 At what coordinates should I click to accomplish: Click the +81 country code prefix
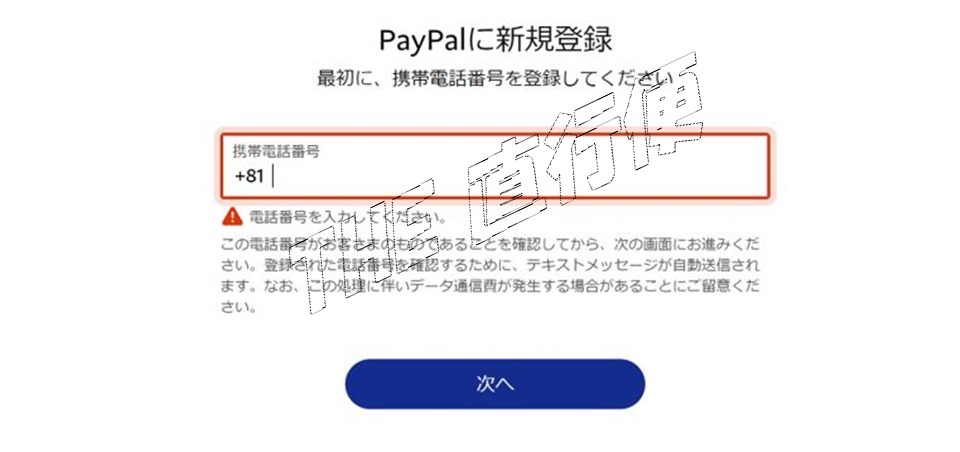point(249,176)
